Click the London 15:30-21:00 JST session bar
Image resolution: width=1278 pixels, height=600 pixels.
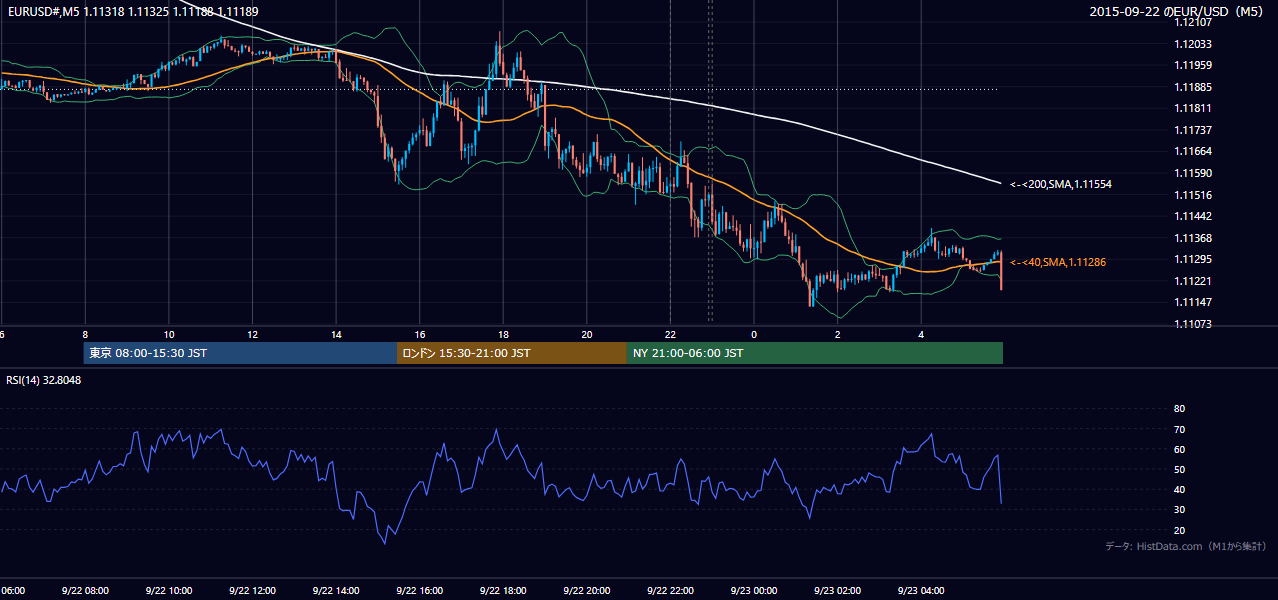512,353
